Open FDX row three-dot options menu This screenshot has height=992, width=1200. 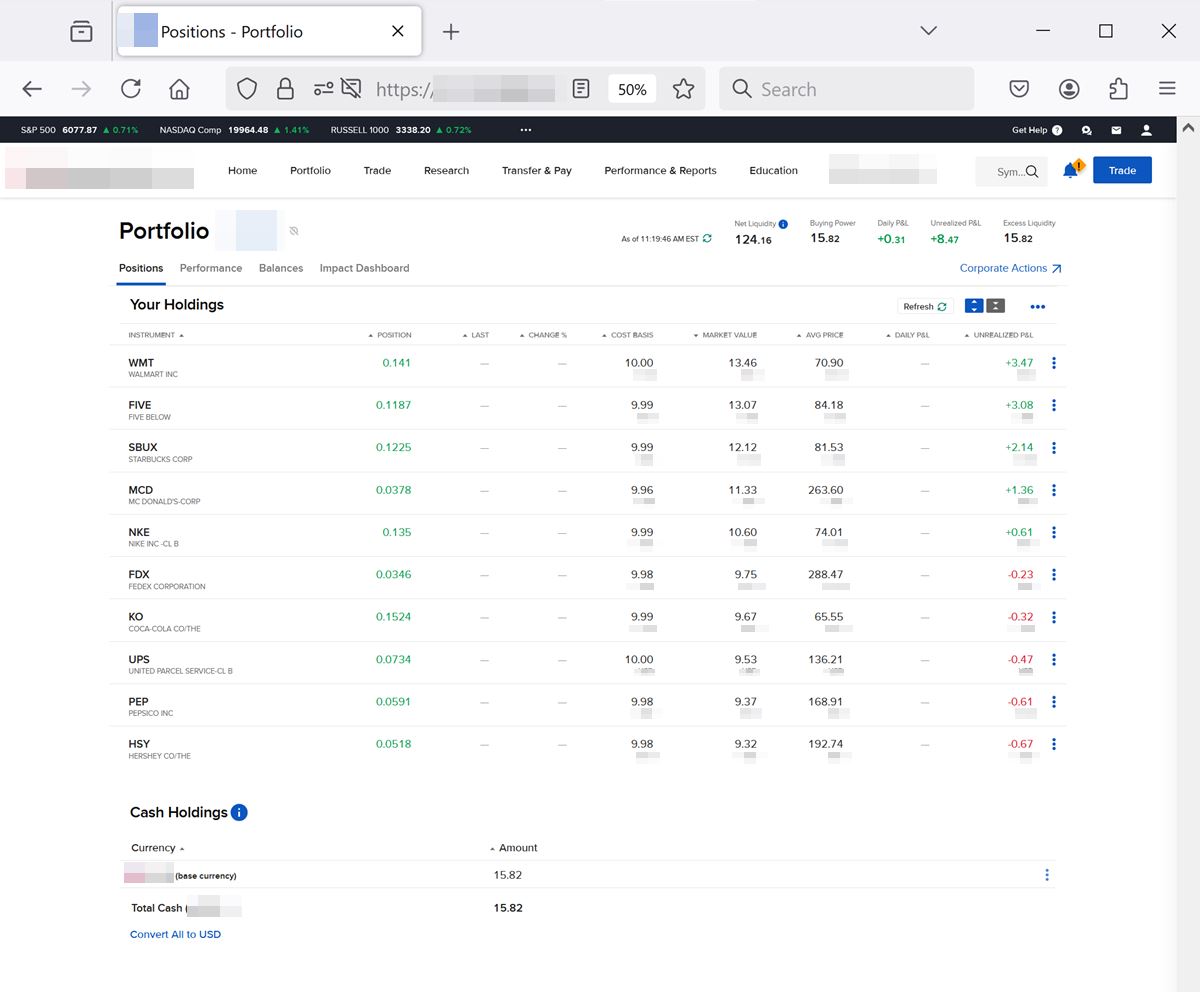pyautogui.click(x=1054, y=575)
